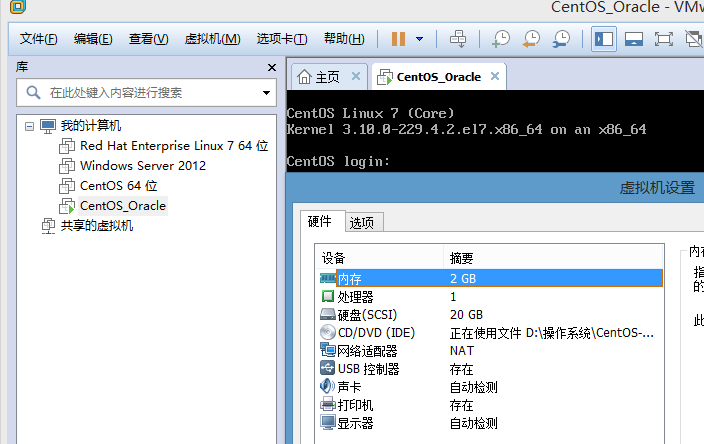The image size is (704, 444).
Task: Open the 文件(F) menu
Action: tap(39, 39)
